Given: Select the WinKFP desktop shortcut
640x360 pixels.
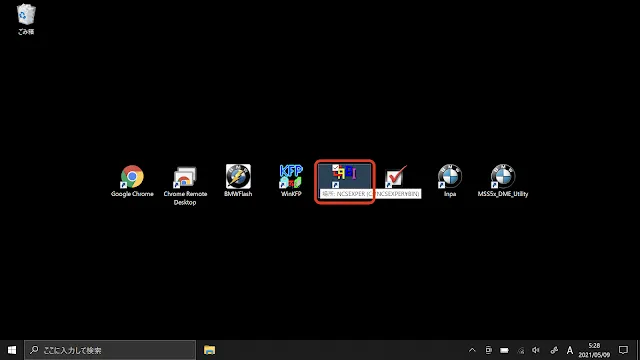Looking at the screenshot, I should [x=291, y=181].
